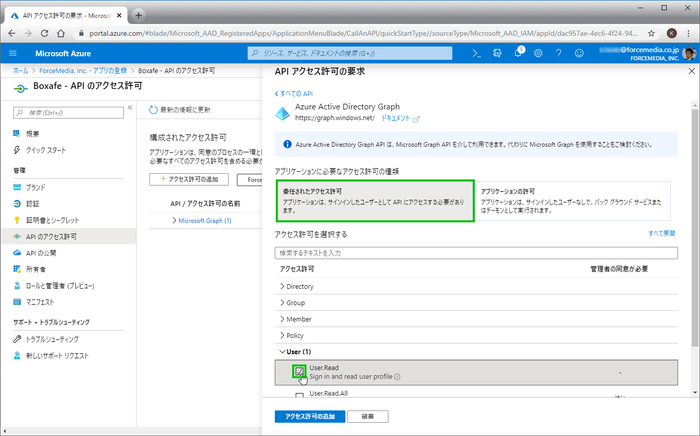Image resolution: width=700 pixels, height=436 pixels.
Task: Click the browser address bar
Action: (362, 33)
